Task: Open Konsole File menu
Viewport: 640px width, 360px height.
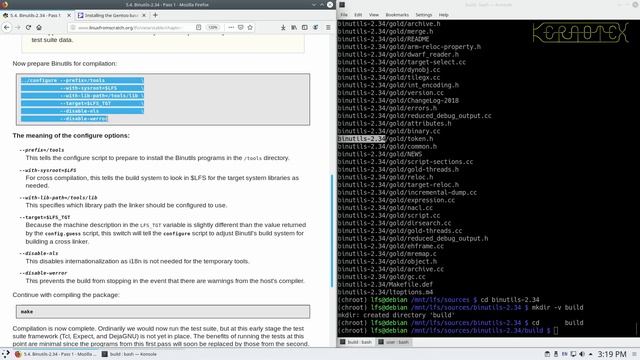Action: tap(344, 15)
